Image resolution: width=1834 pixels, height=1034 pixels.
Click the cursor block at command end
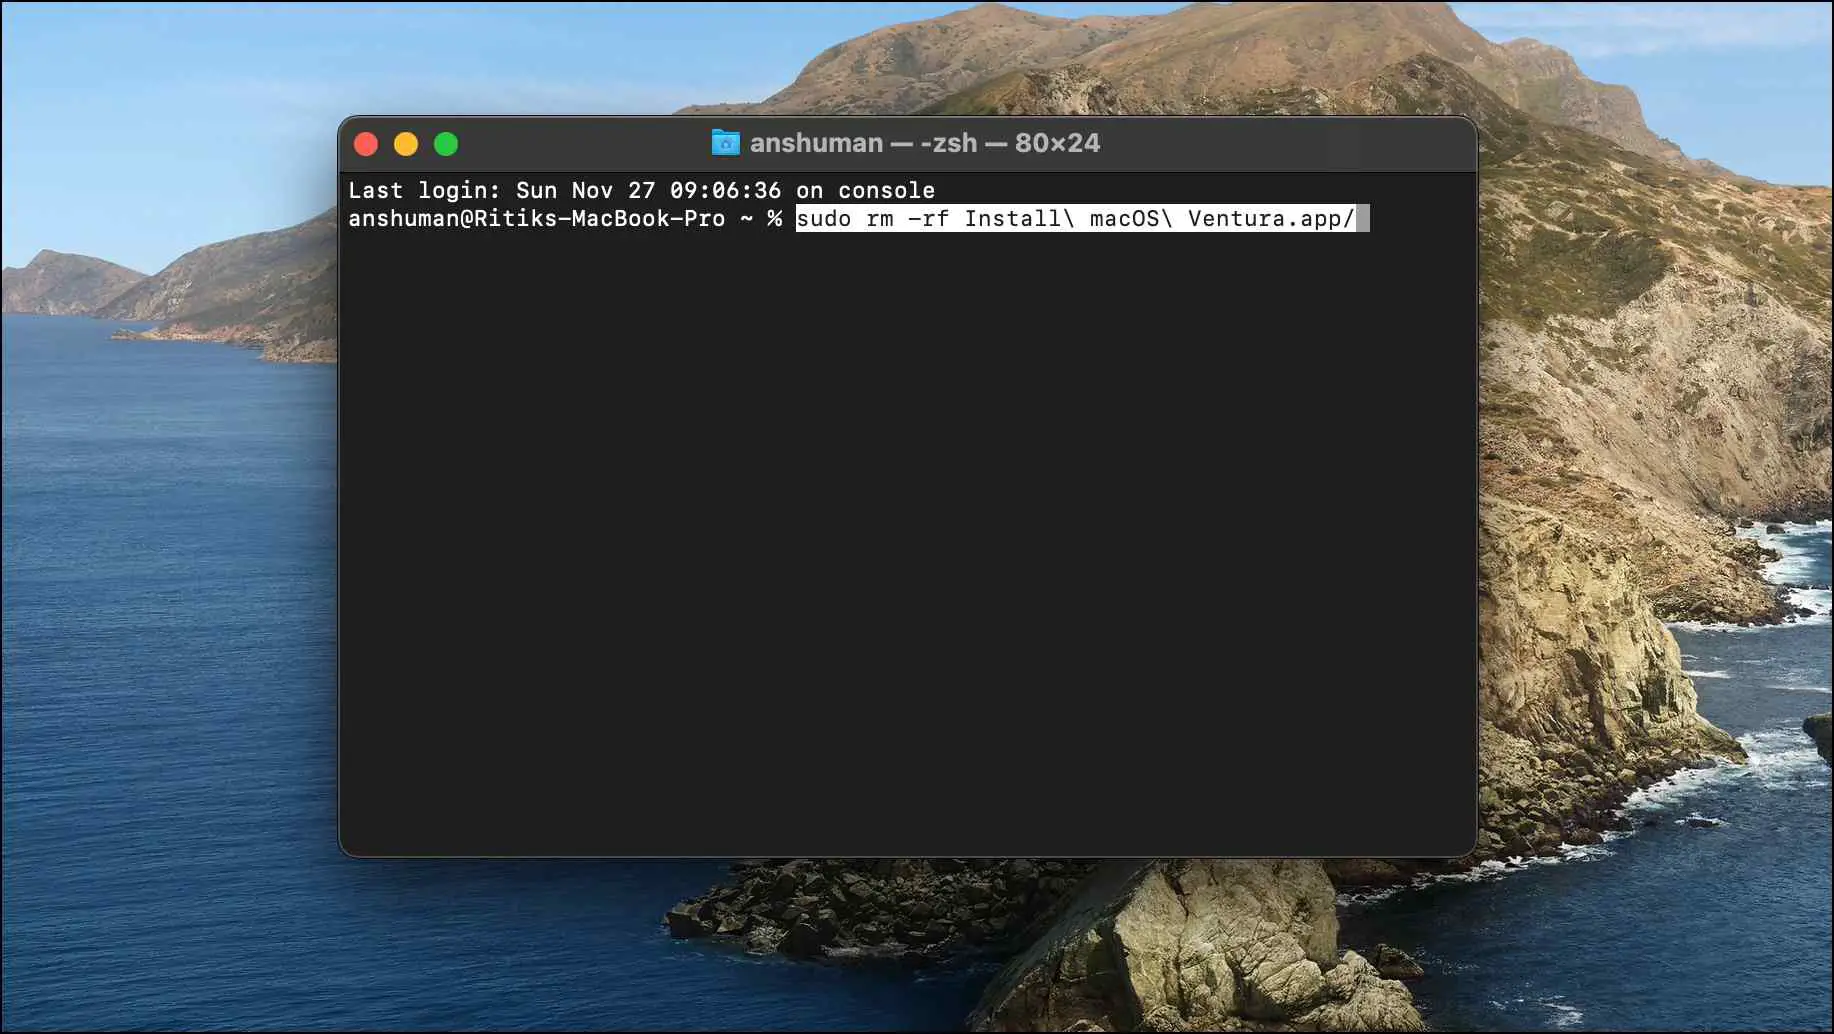coord(1362,218)
